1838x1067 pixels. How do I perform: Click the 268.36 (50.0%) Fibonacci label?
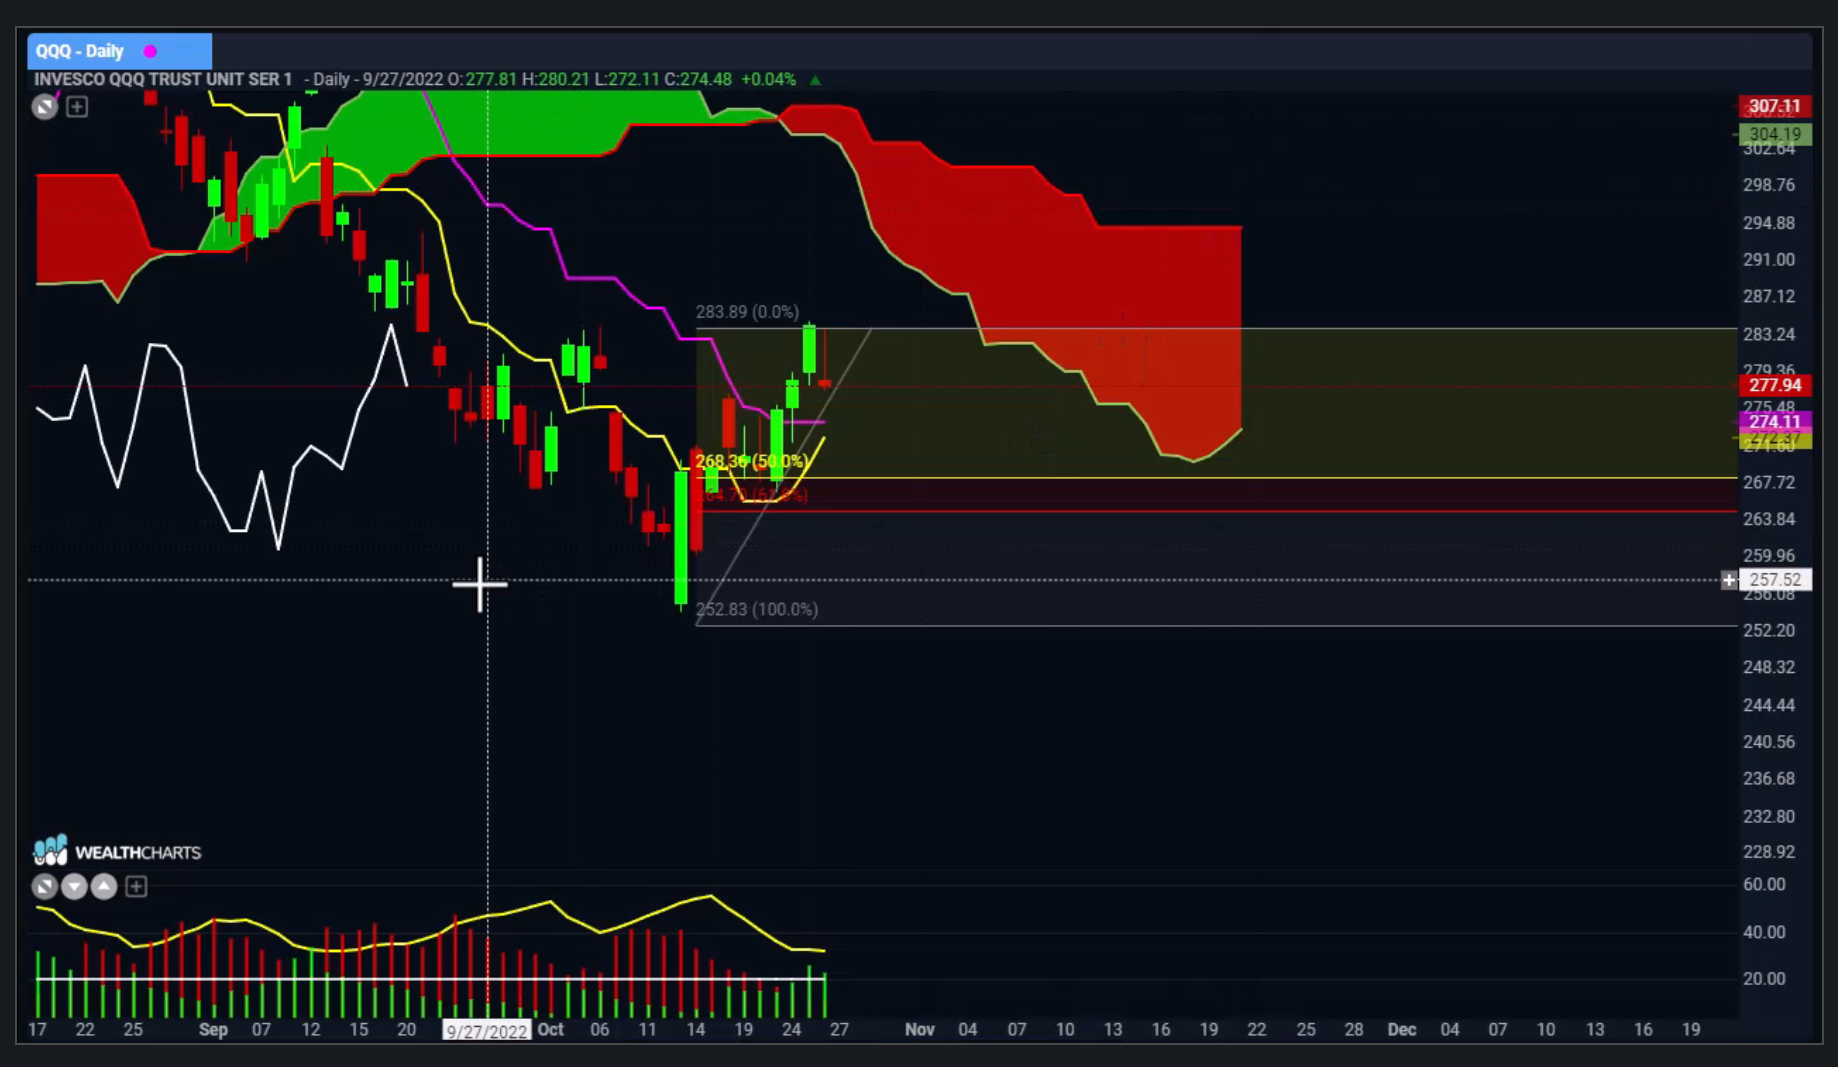coord(751,461)
